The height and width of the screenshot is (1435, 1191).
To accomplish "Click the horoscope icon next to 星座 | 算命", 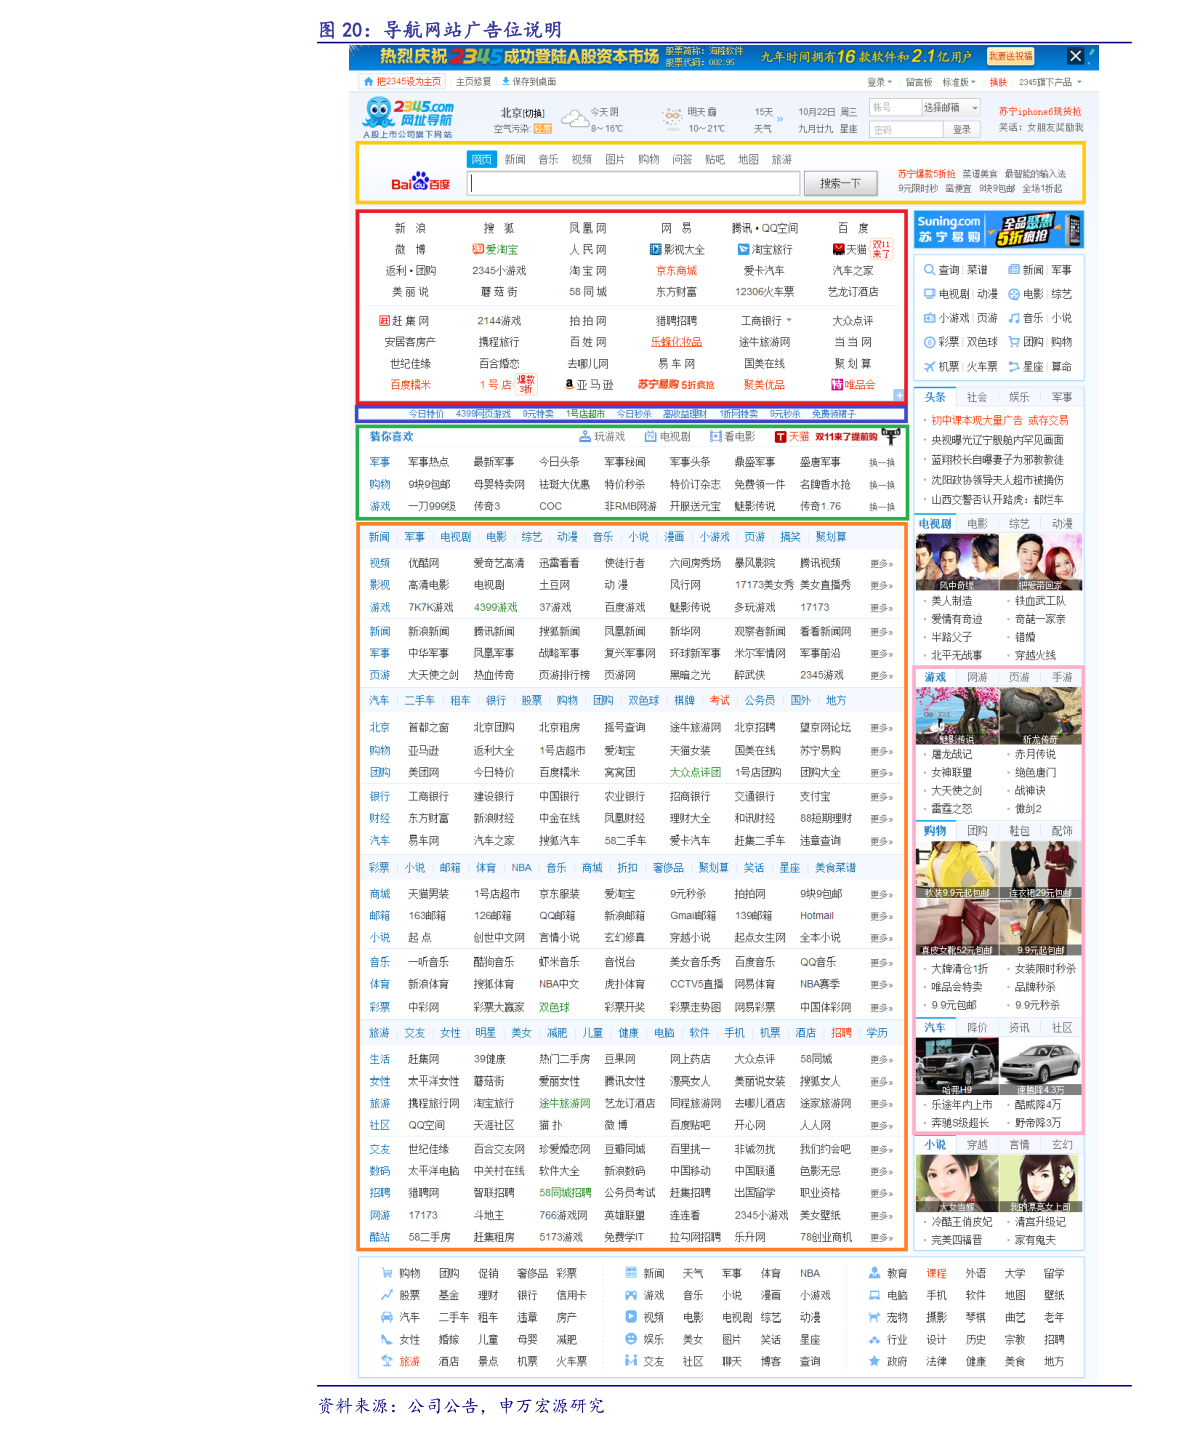I will coord(1013,366).
